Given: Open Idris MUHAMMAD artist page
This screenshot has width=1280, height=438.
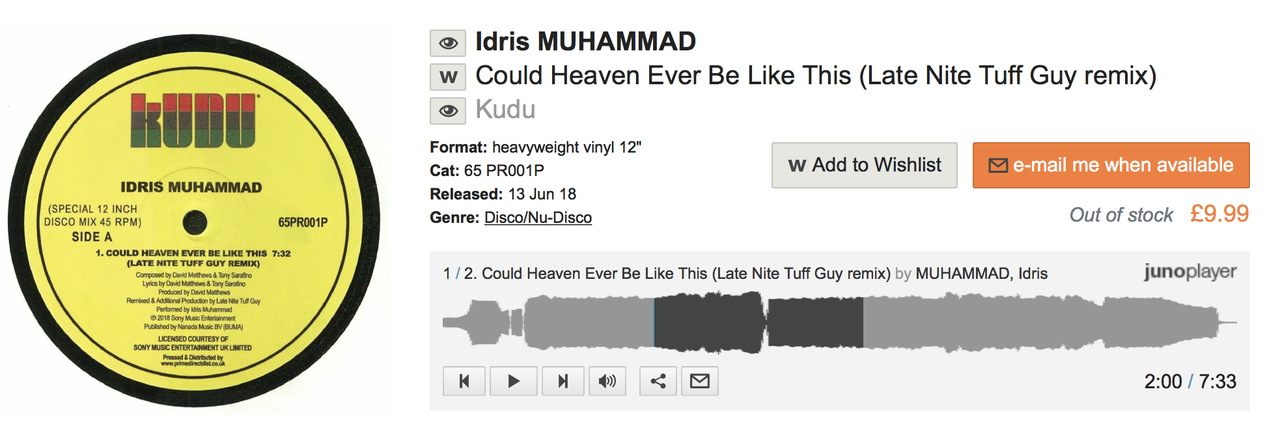Looking at the screenshot, I should click(586, 43).
